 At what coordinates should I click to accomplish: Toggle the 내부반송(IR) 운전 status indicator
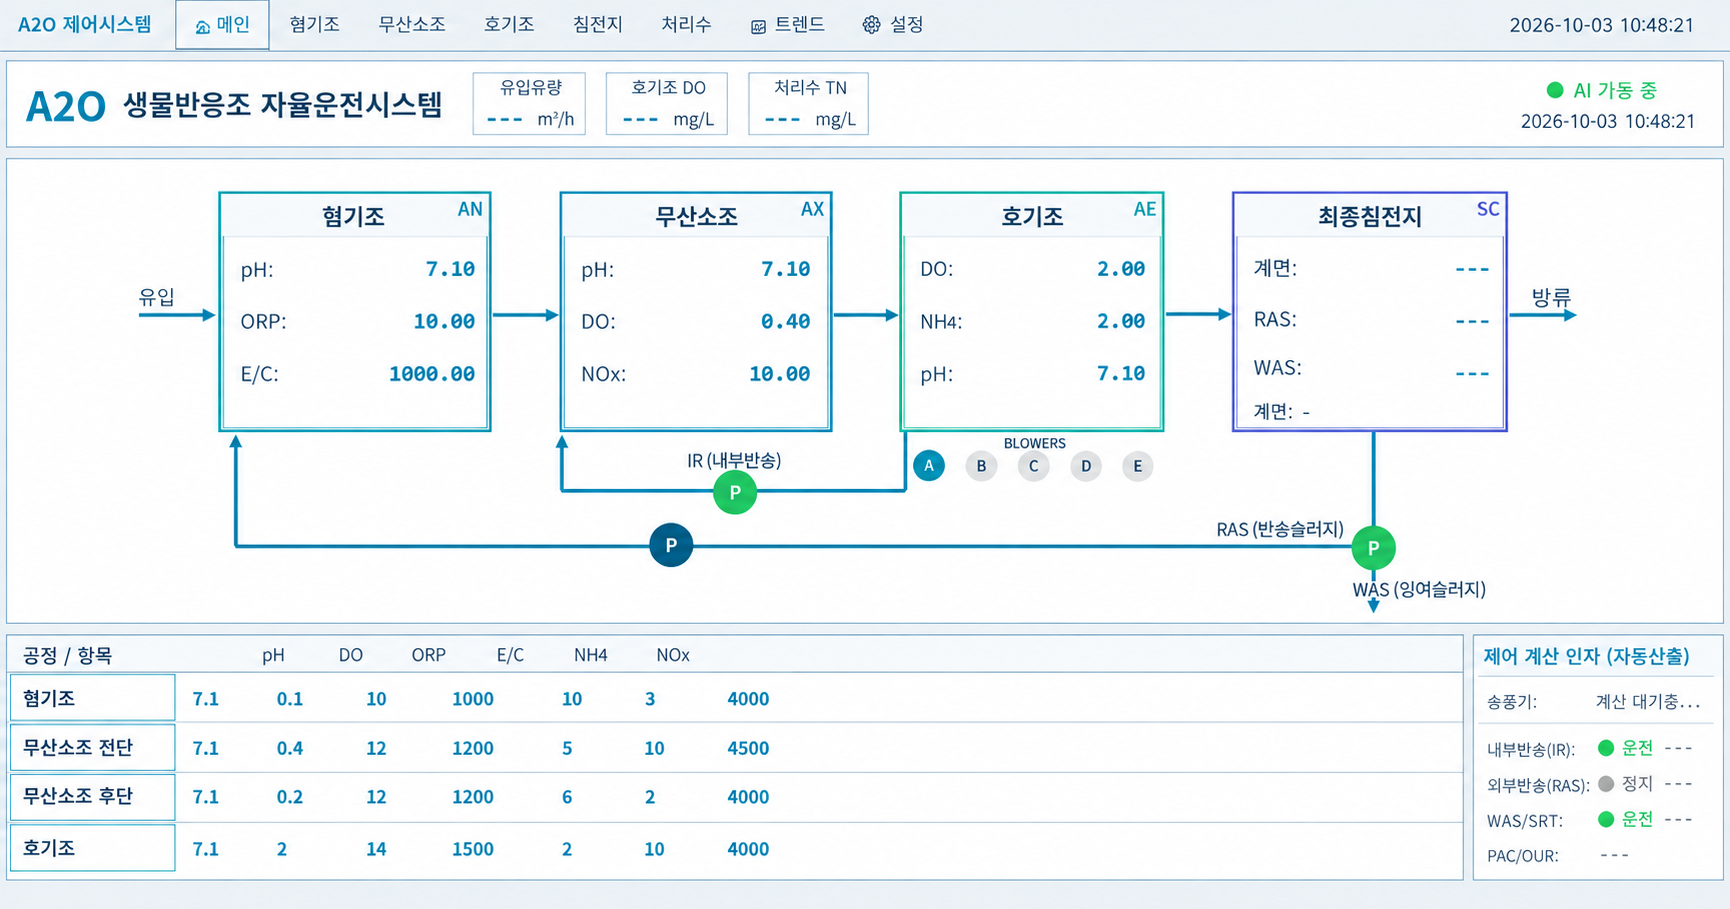(x=1606, y=748)
